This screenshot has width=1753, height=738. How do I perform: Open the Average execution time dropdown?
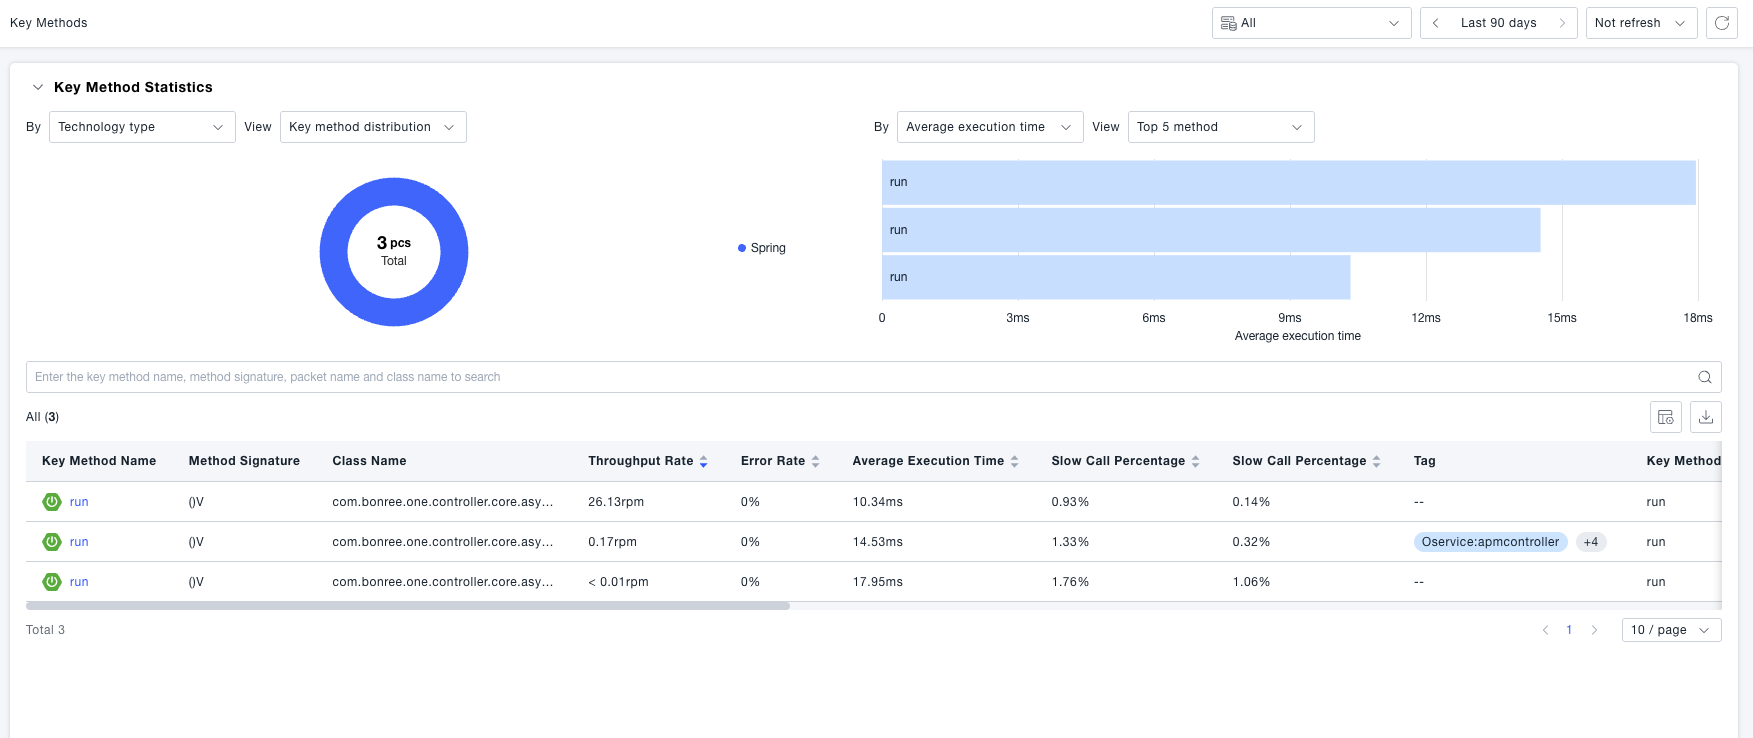tap(989, 127)
